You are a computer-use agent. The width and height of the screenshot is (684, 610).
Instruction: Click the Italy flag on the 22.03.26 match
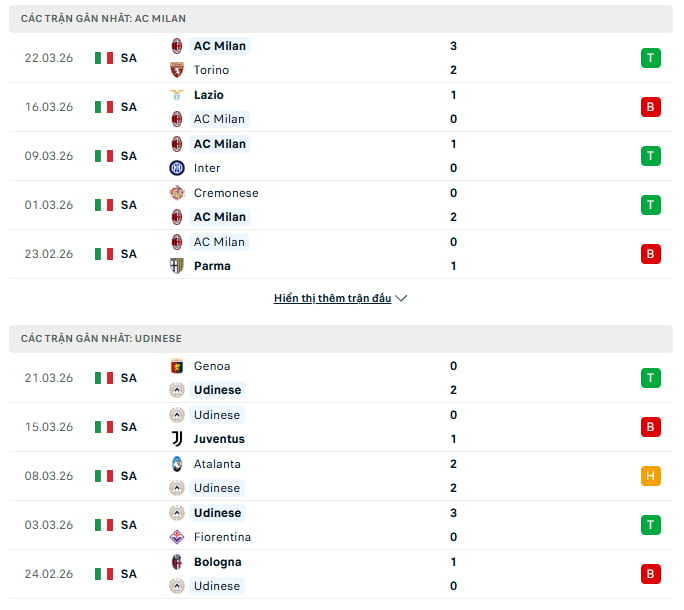(x=104, y=58)
